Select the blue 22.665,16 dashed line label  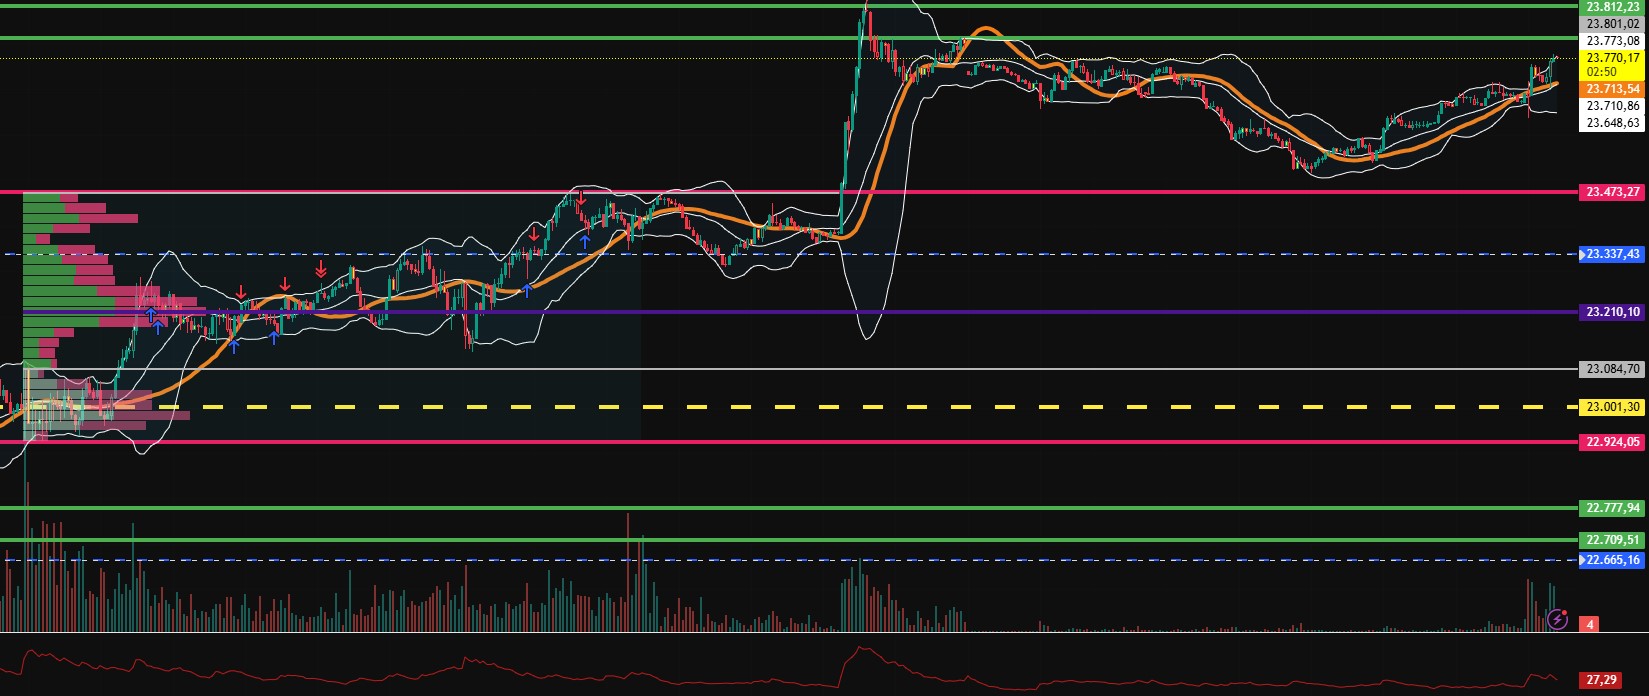click(x=1612, y=560)
